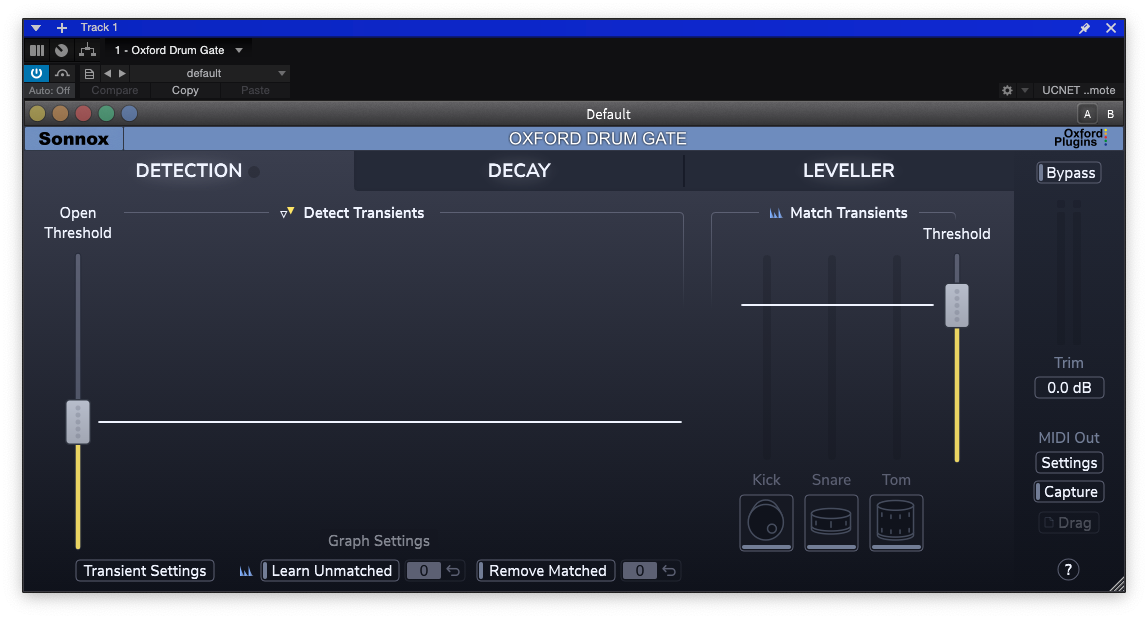Toggle the blue plugin power button
The width and height of the screenshot is (1148, 619).
[x=36, y=73]
